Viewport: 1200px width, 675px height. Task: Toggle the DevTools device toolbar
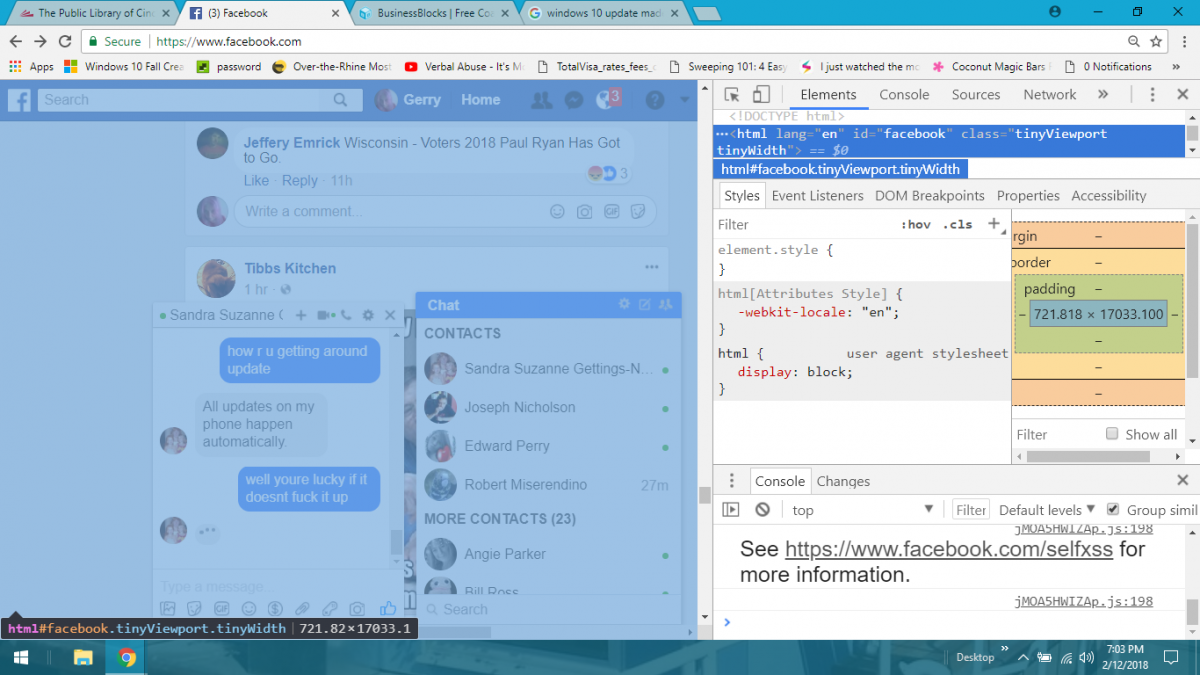coord(761,95)
